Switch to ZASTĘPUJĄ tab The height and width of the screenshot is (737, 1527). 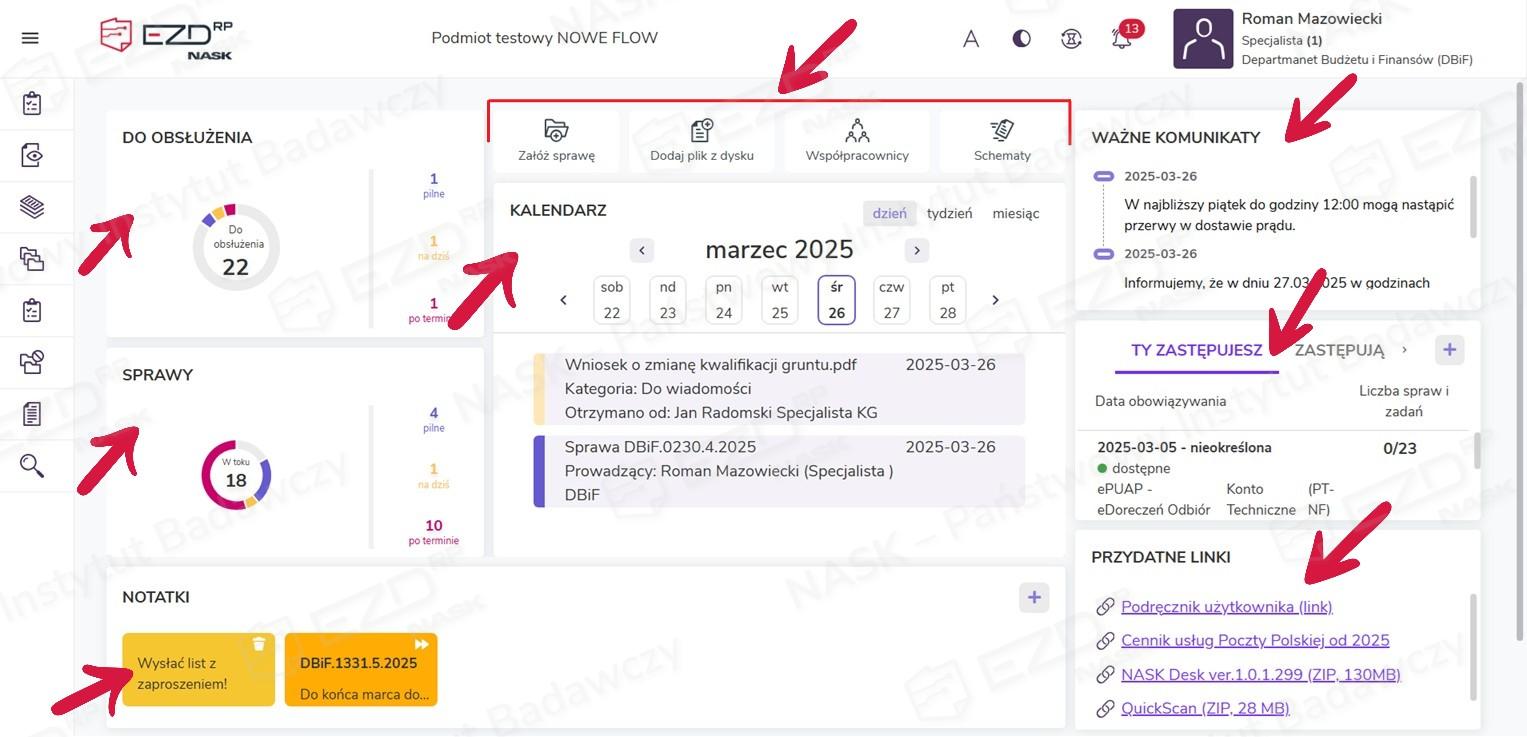click(x=1339, y=350)
